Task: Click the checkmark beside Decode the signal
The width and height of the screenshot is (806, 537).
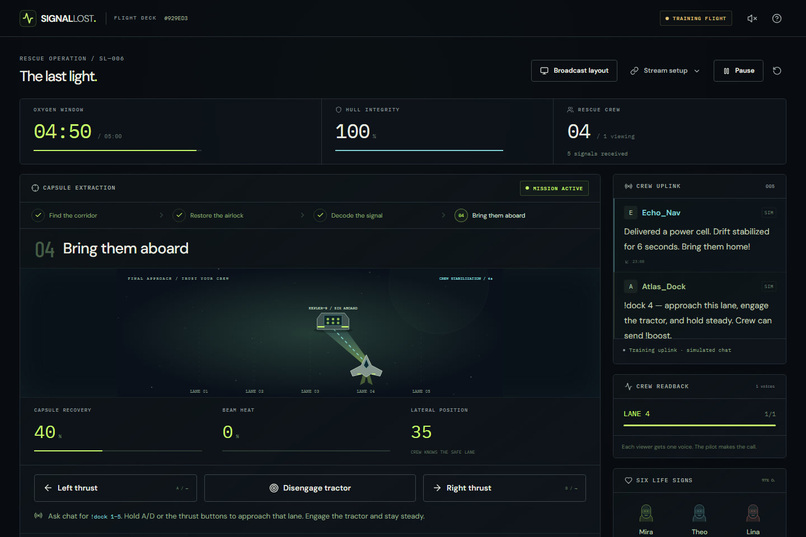Action: pyautogui.click(x=320, y=215)
